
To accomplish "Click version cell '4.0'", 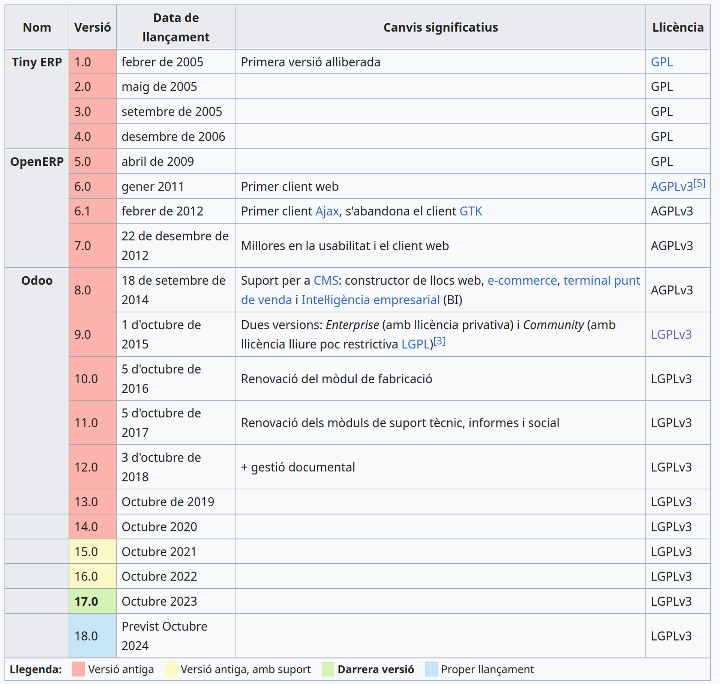I will [x=93, y=136].
